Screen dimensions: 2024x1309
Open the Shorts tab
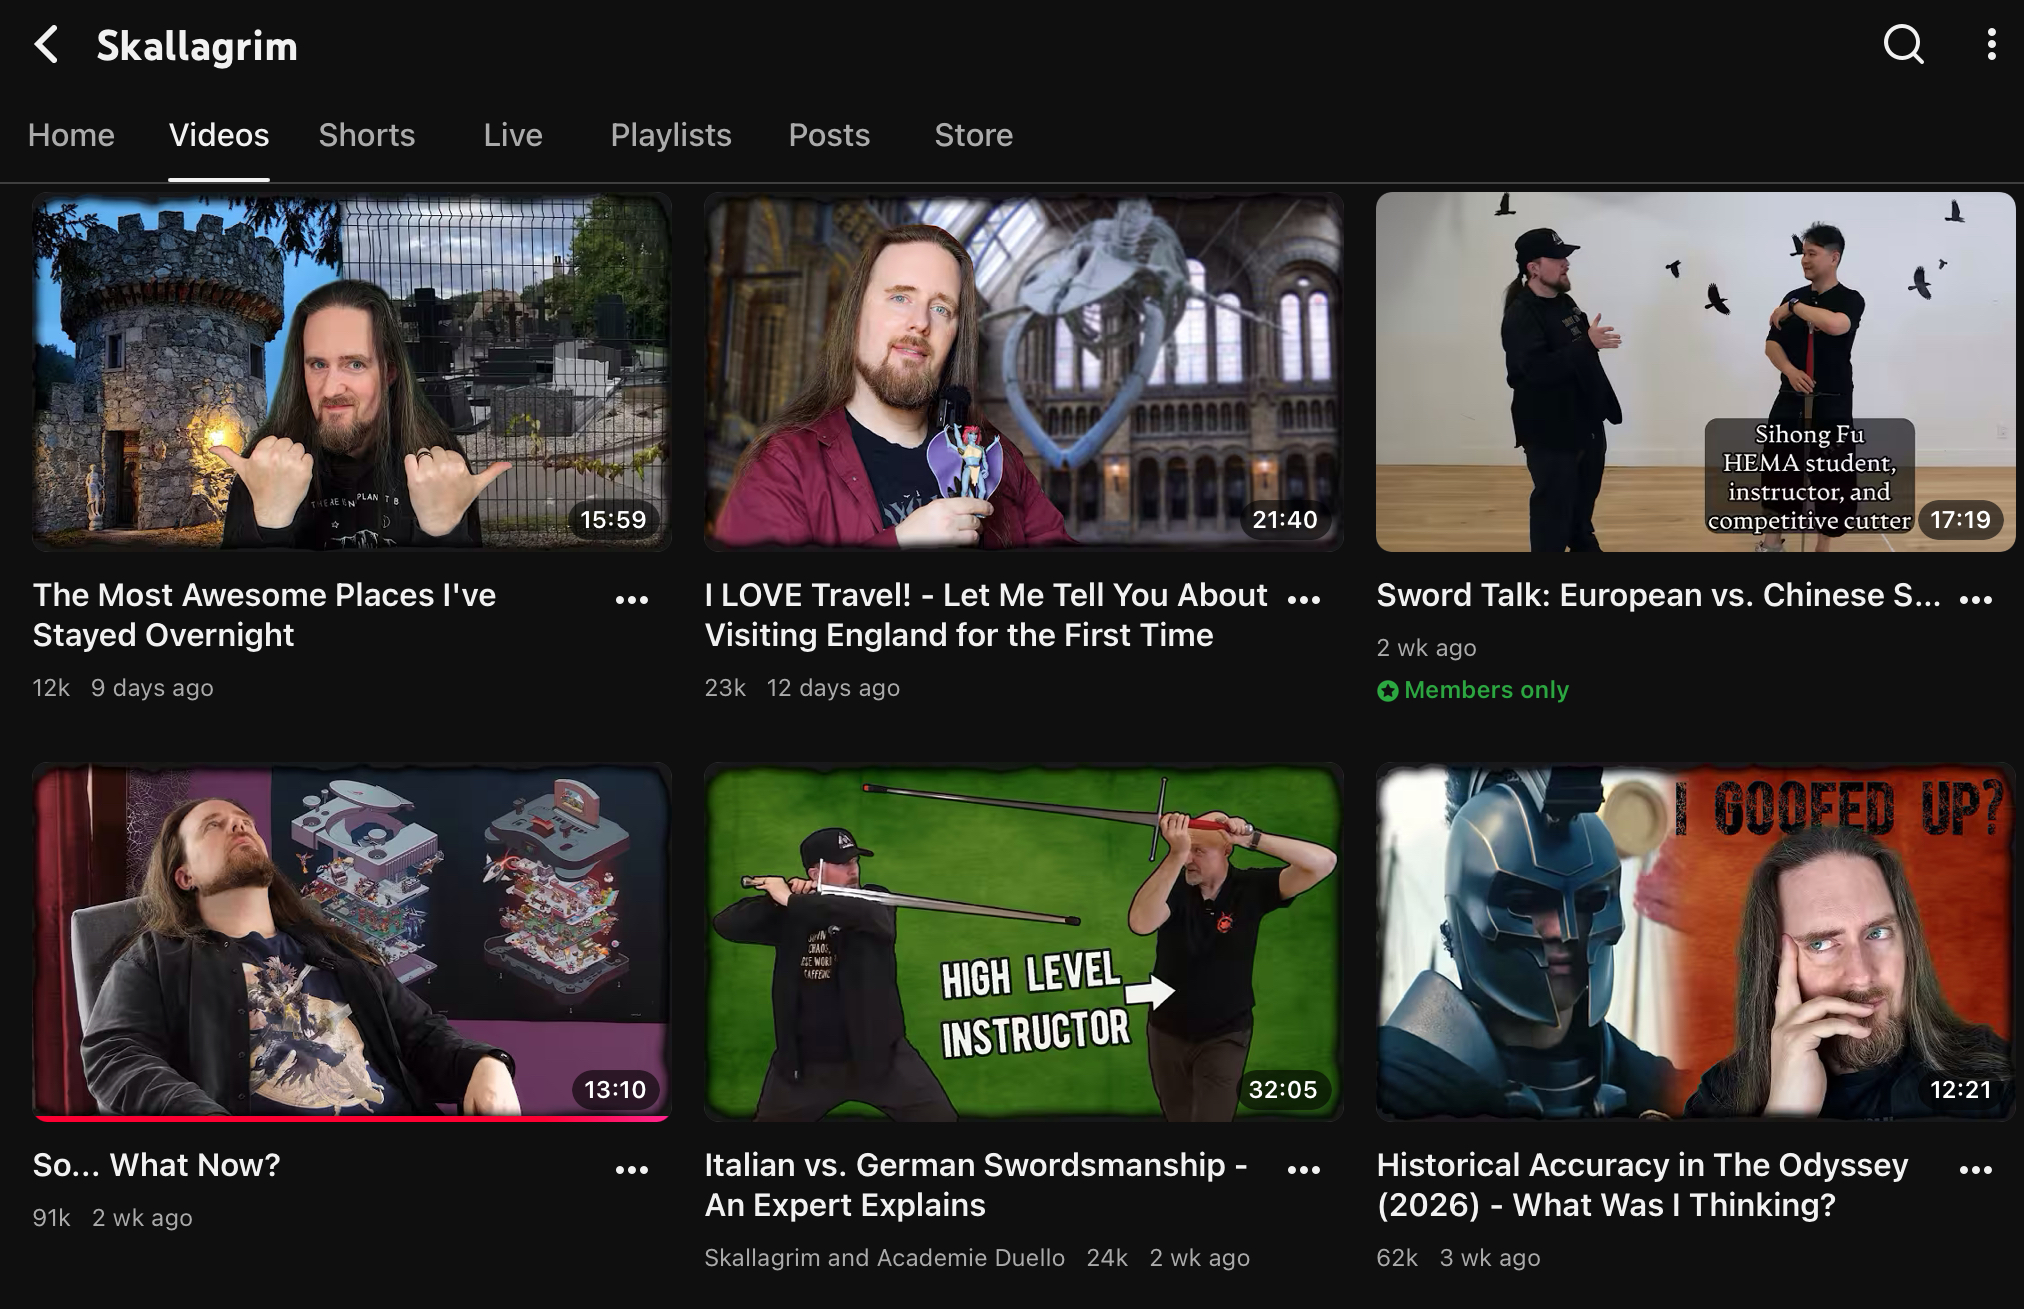[x=367, y=135]
